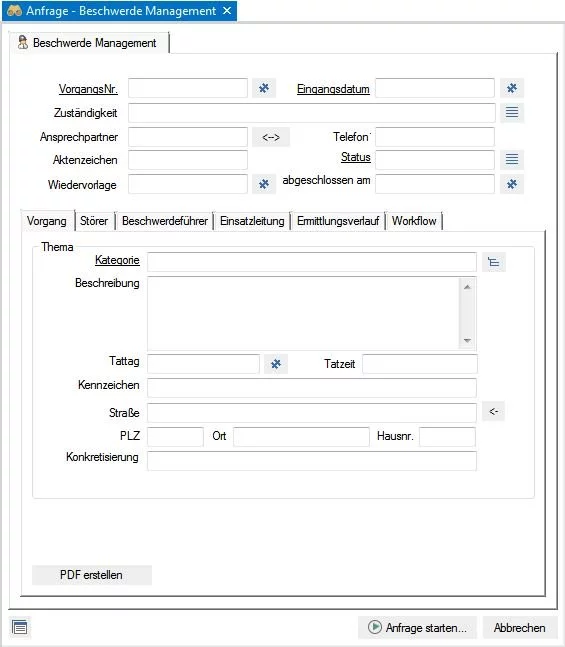Switch to the Vorgang tab
Viewport: 565px width, 647px height.
click(47, 221)
